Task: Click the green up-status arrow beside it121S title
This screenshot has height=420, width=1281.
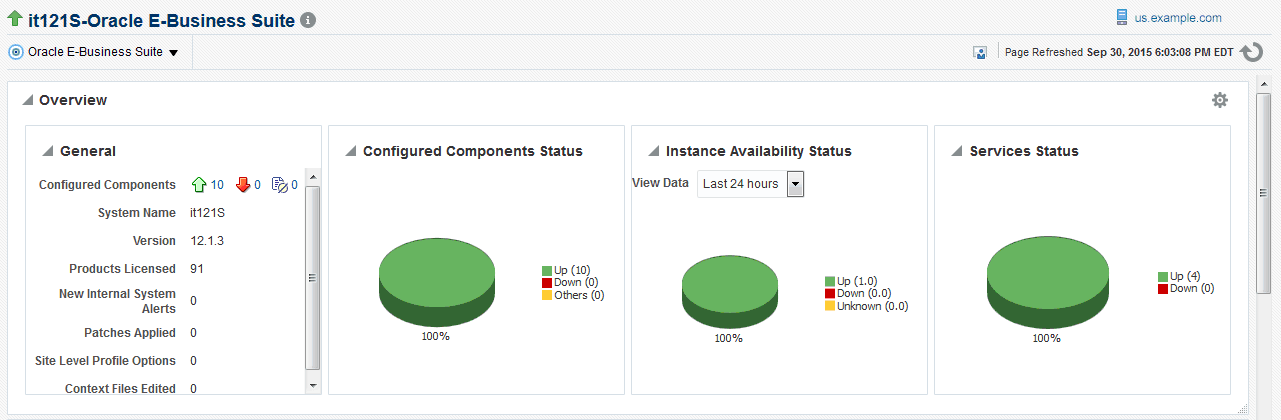Action: click(15, 19)
